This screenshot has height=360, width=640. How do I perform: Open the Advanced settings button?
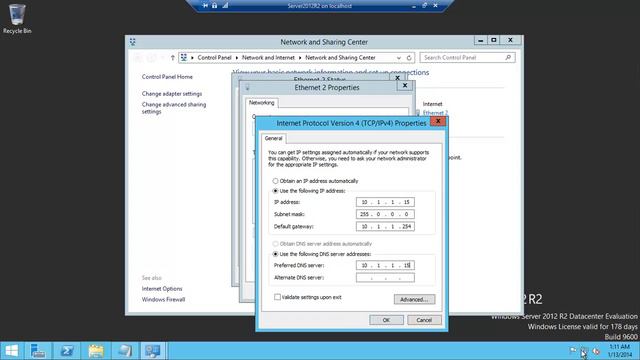[x=414, y=299]
